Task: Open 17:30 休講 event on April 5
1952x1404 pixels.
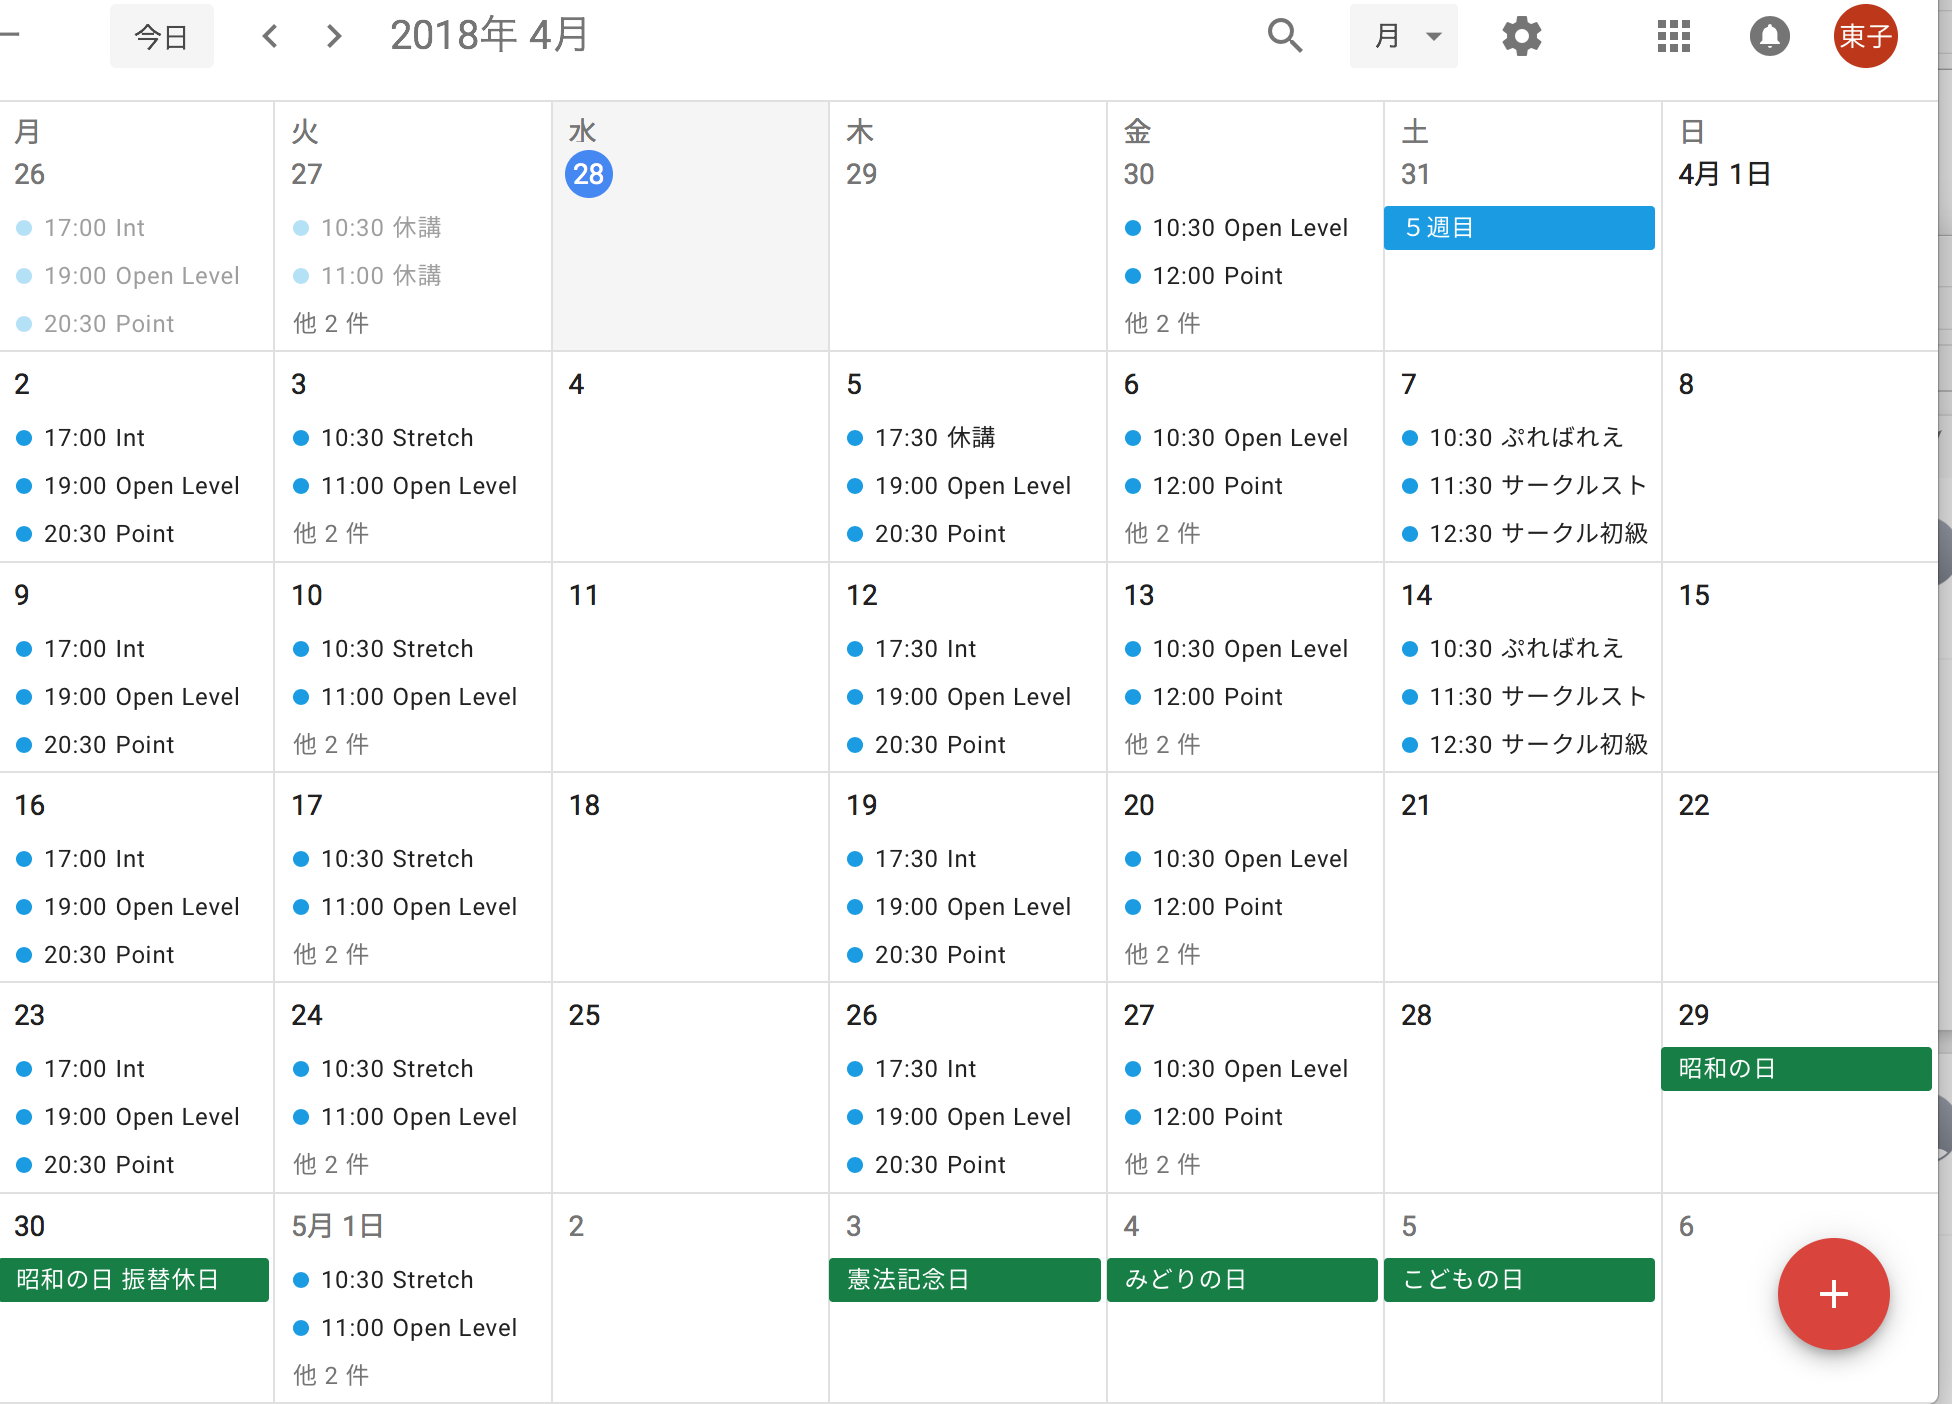Action: (934, 438)
